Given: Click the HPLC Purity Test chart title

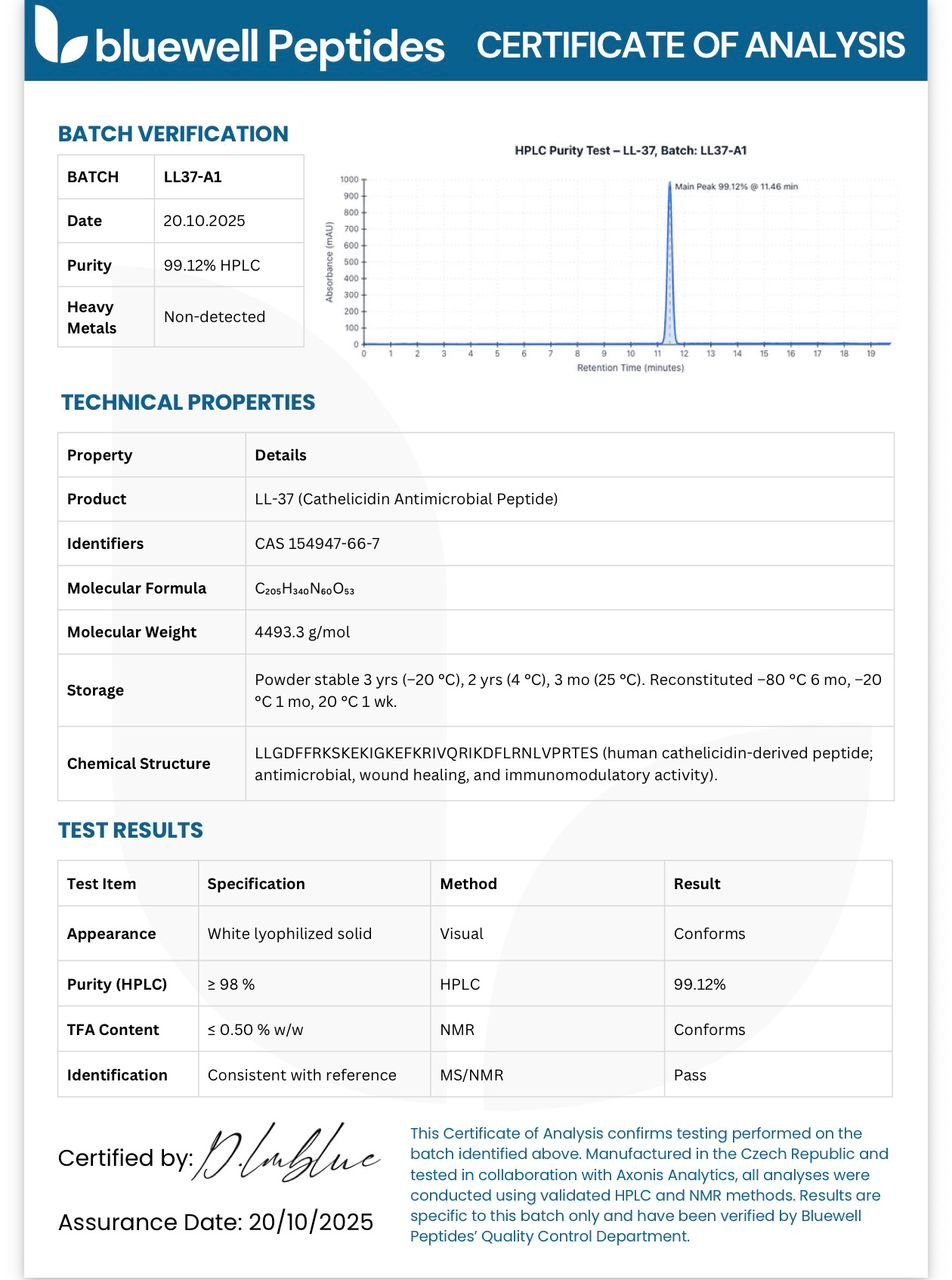Looking at the screenshot, I should (x=631, y=151).
